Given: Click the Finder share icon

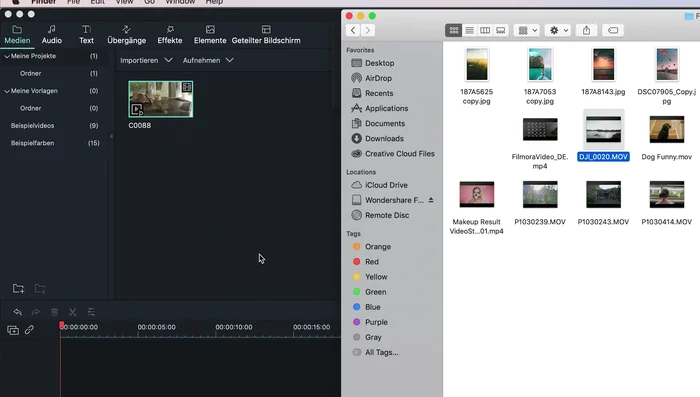Looking at the screenshot, I should coord(586,30).
